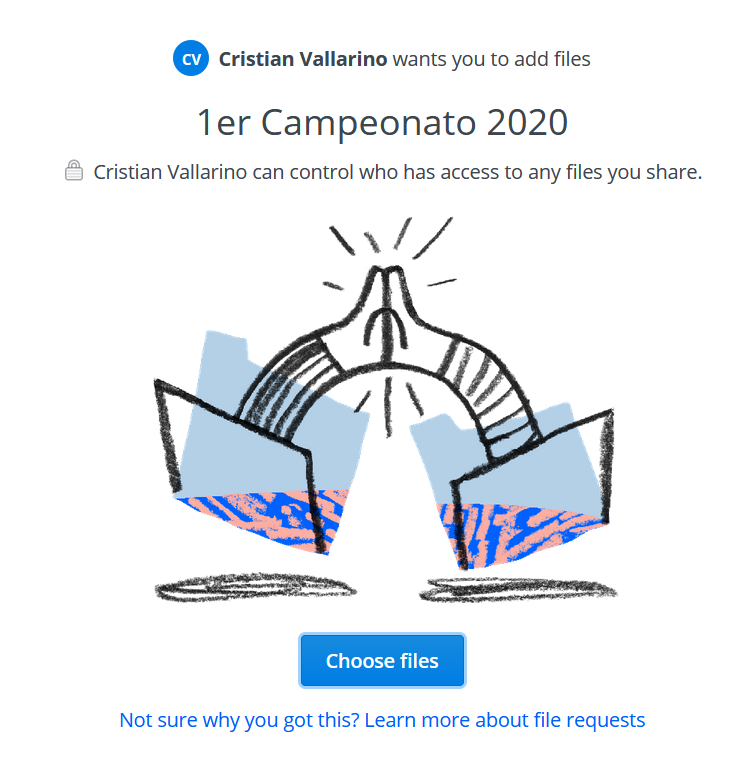Viewport: 748px width, 779px height.
Task: Click Cristian Vallarino in the access notice
Action: [170, 172]
